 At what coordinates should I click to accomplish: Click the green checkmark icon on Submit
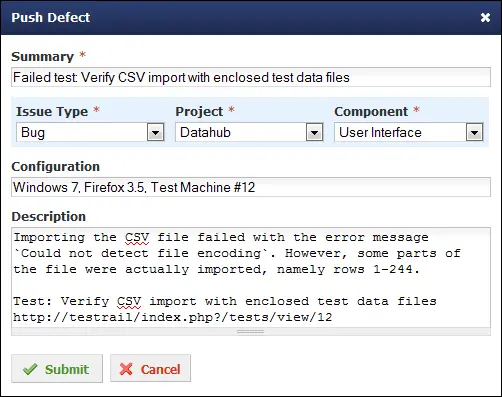click(x=30, y=369)
